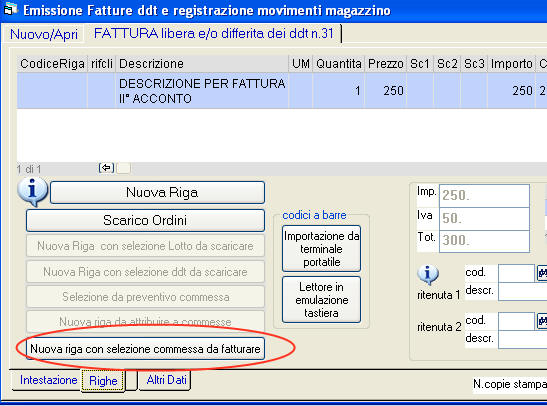Open the Altri Dati tab
Viewport: 547px width, 406px height.
[166, 380]
